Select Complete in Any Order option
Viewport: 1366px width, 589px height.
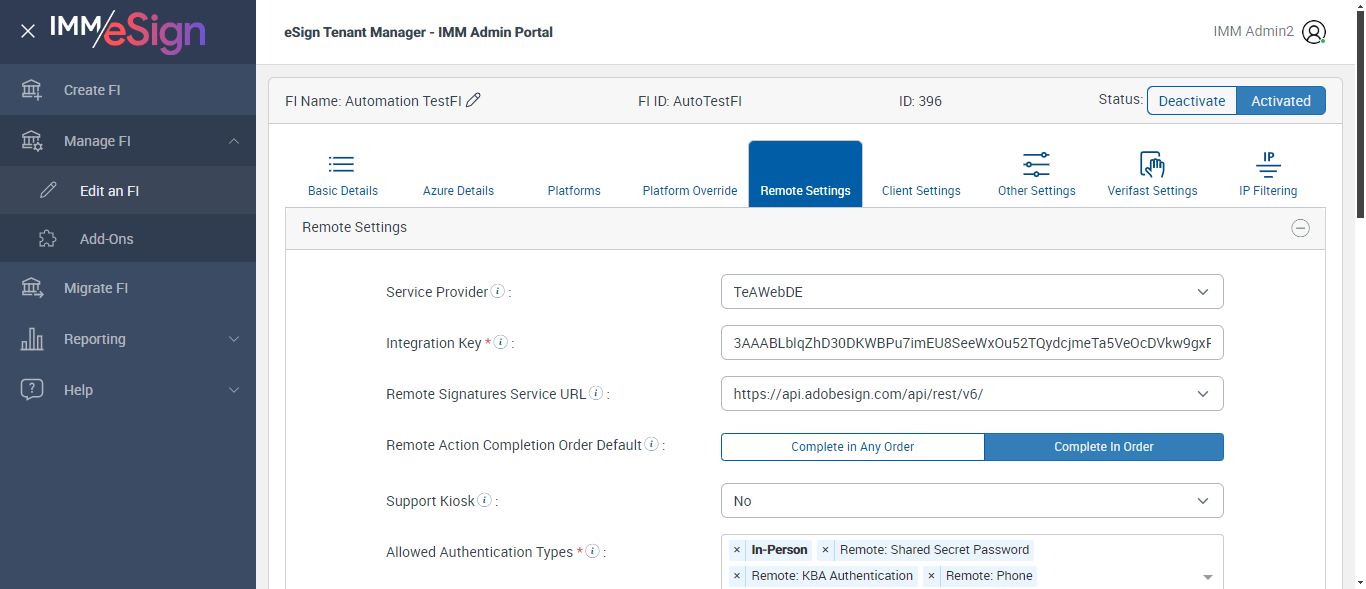click(852, 447)
